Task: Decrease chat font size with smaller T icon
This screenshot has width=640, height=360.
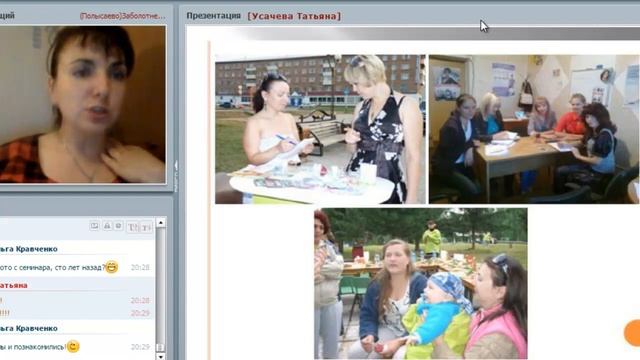Action: 146,227
